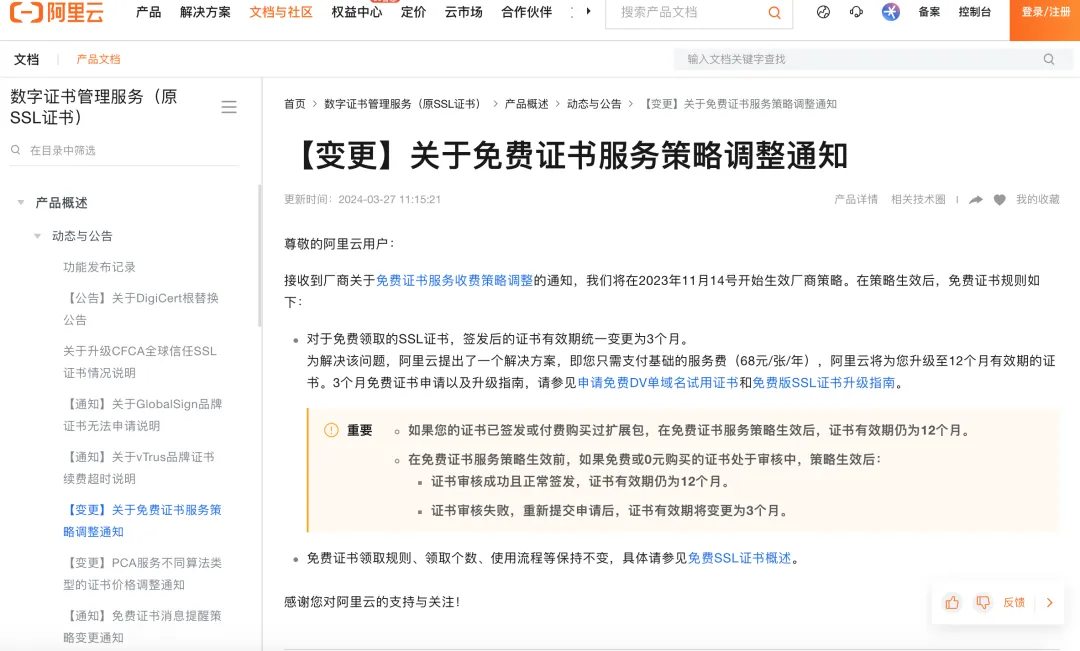The image size is (1080, 651).
Task: Click the share arrow icon
Action: pyautogui.click(x=976, y=200)
